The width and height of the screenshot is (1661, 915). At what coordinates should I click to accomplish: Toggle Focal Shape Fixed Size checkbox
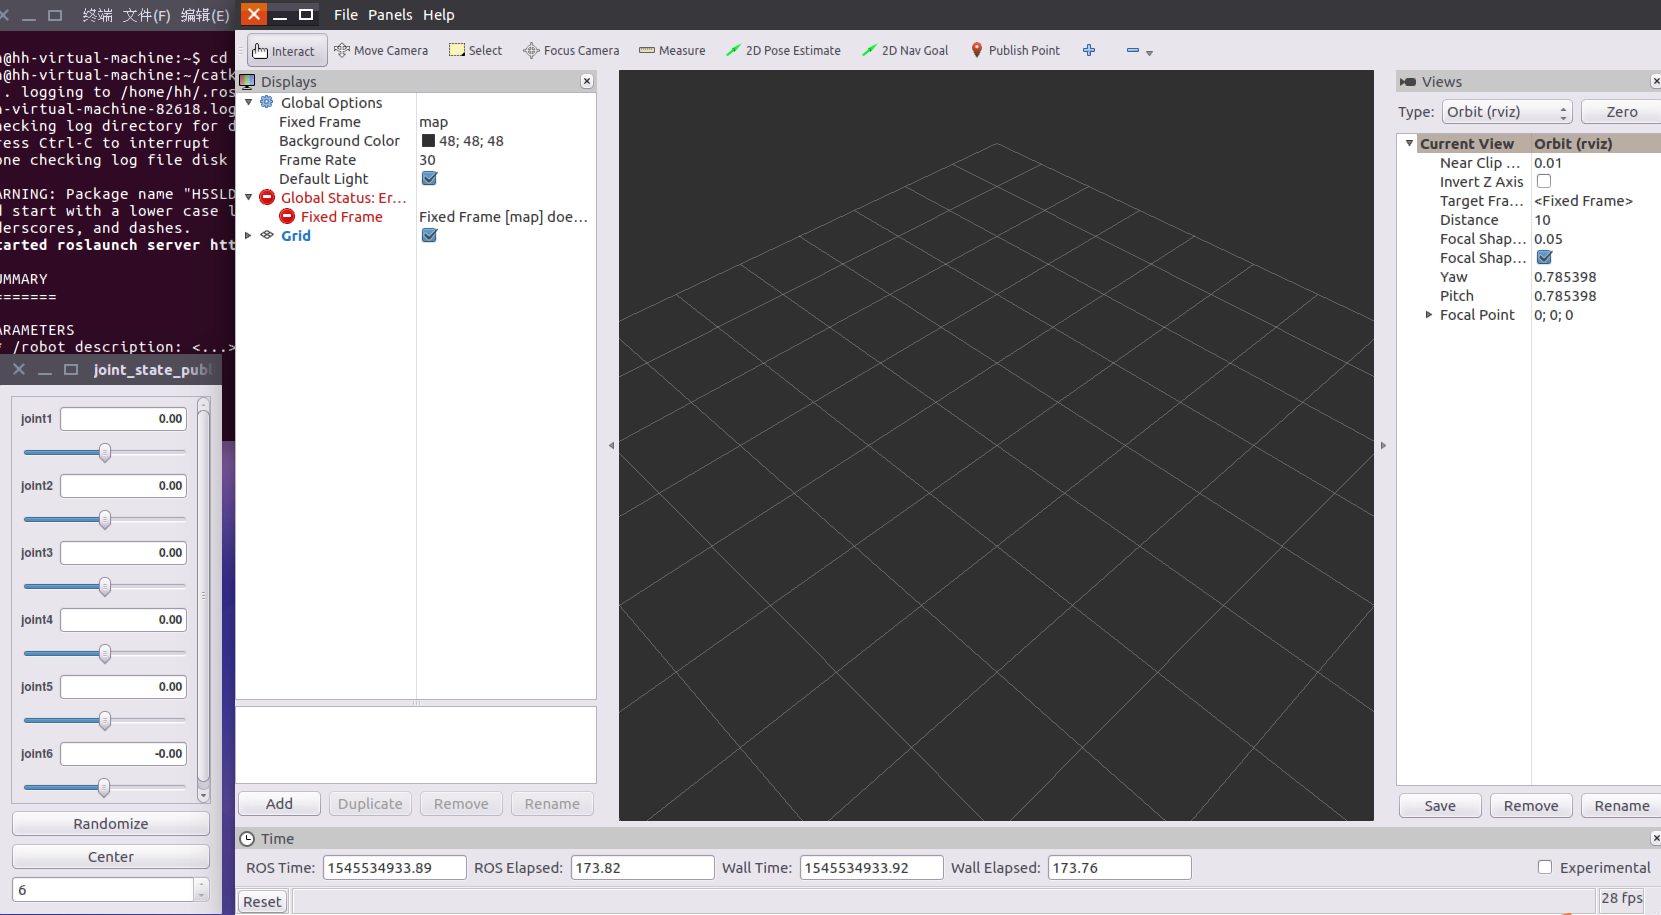[x=1544, y=258]
